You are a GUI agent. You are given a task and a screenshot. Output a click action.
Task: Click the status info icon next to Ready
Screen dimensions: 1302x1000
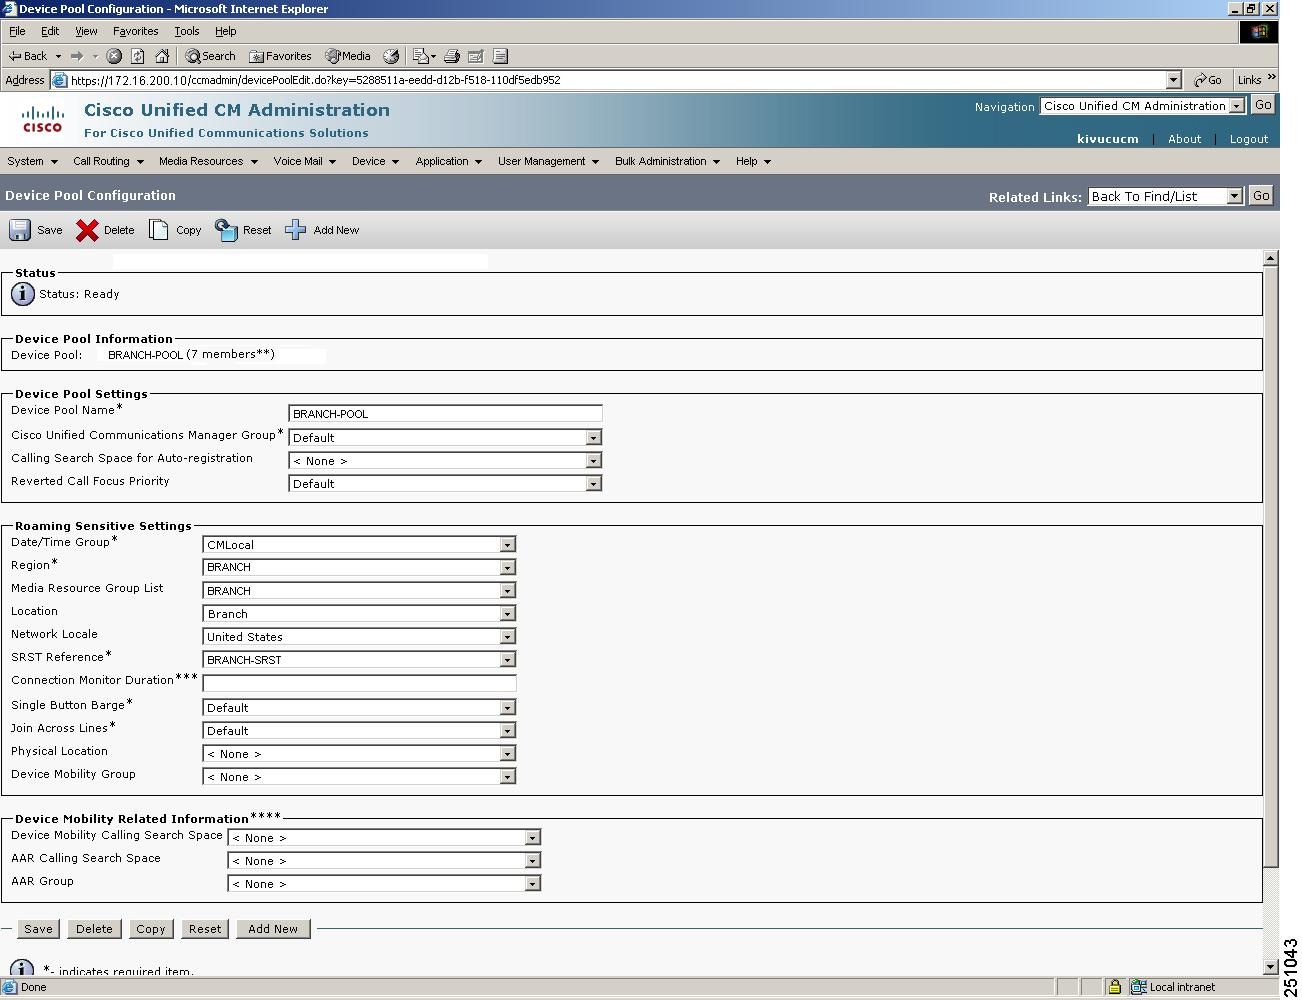point(22,294)
